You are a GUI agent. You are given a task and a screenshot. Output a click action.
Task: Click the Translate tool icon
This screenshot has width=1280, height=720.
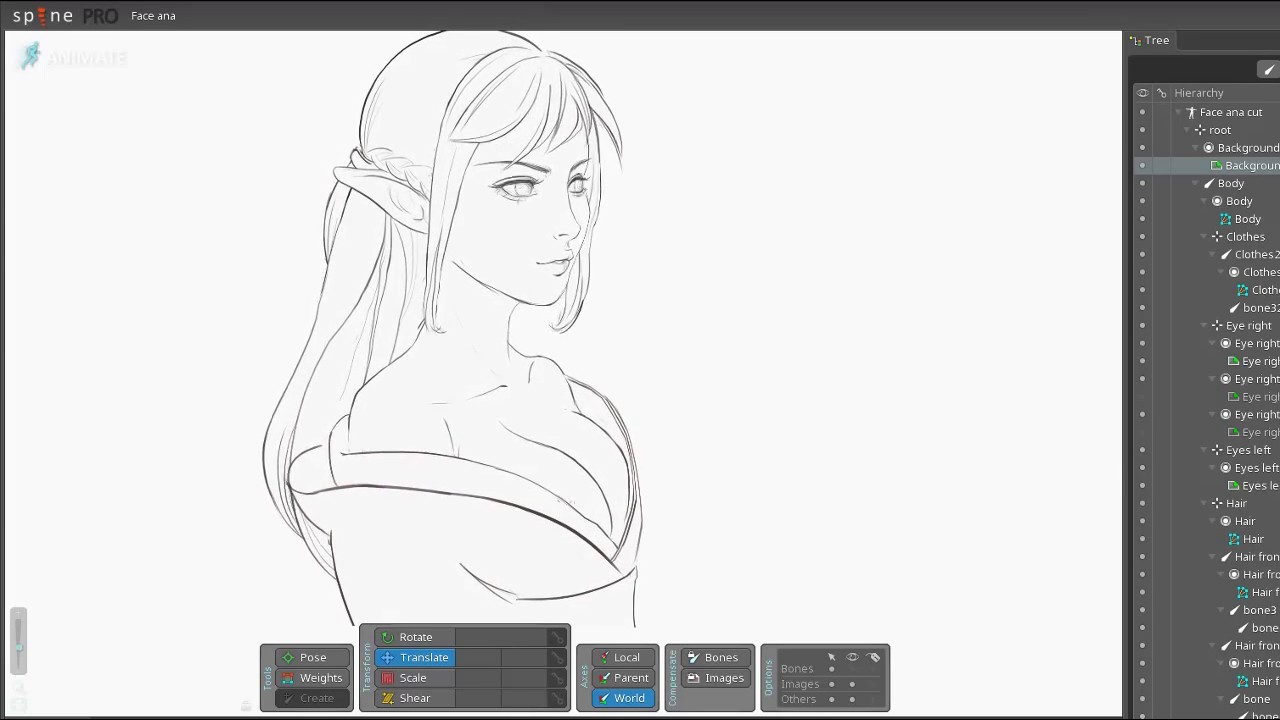pyautogui.click(x=387, y=657)
